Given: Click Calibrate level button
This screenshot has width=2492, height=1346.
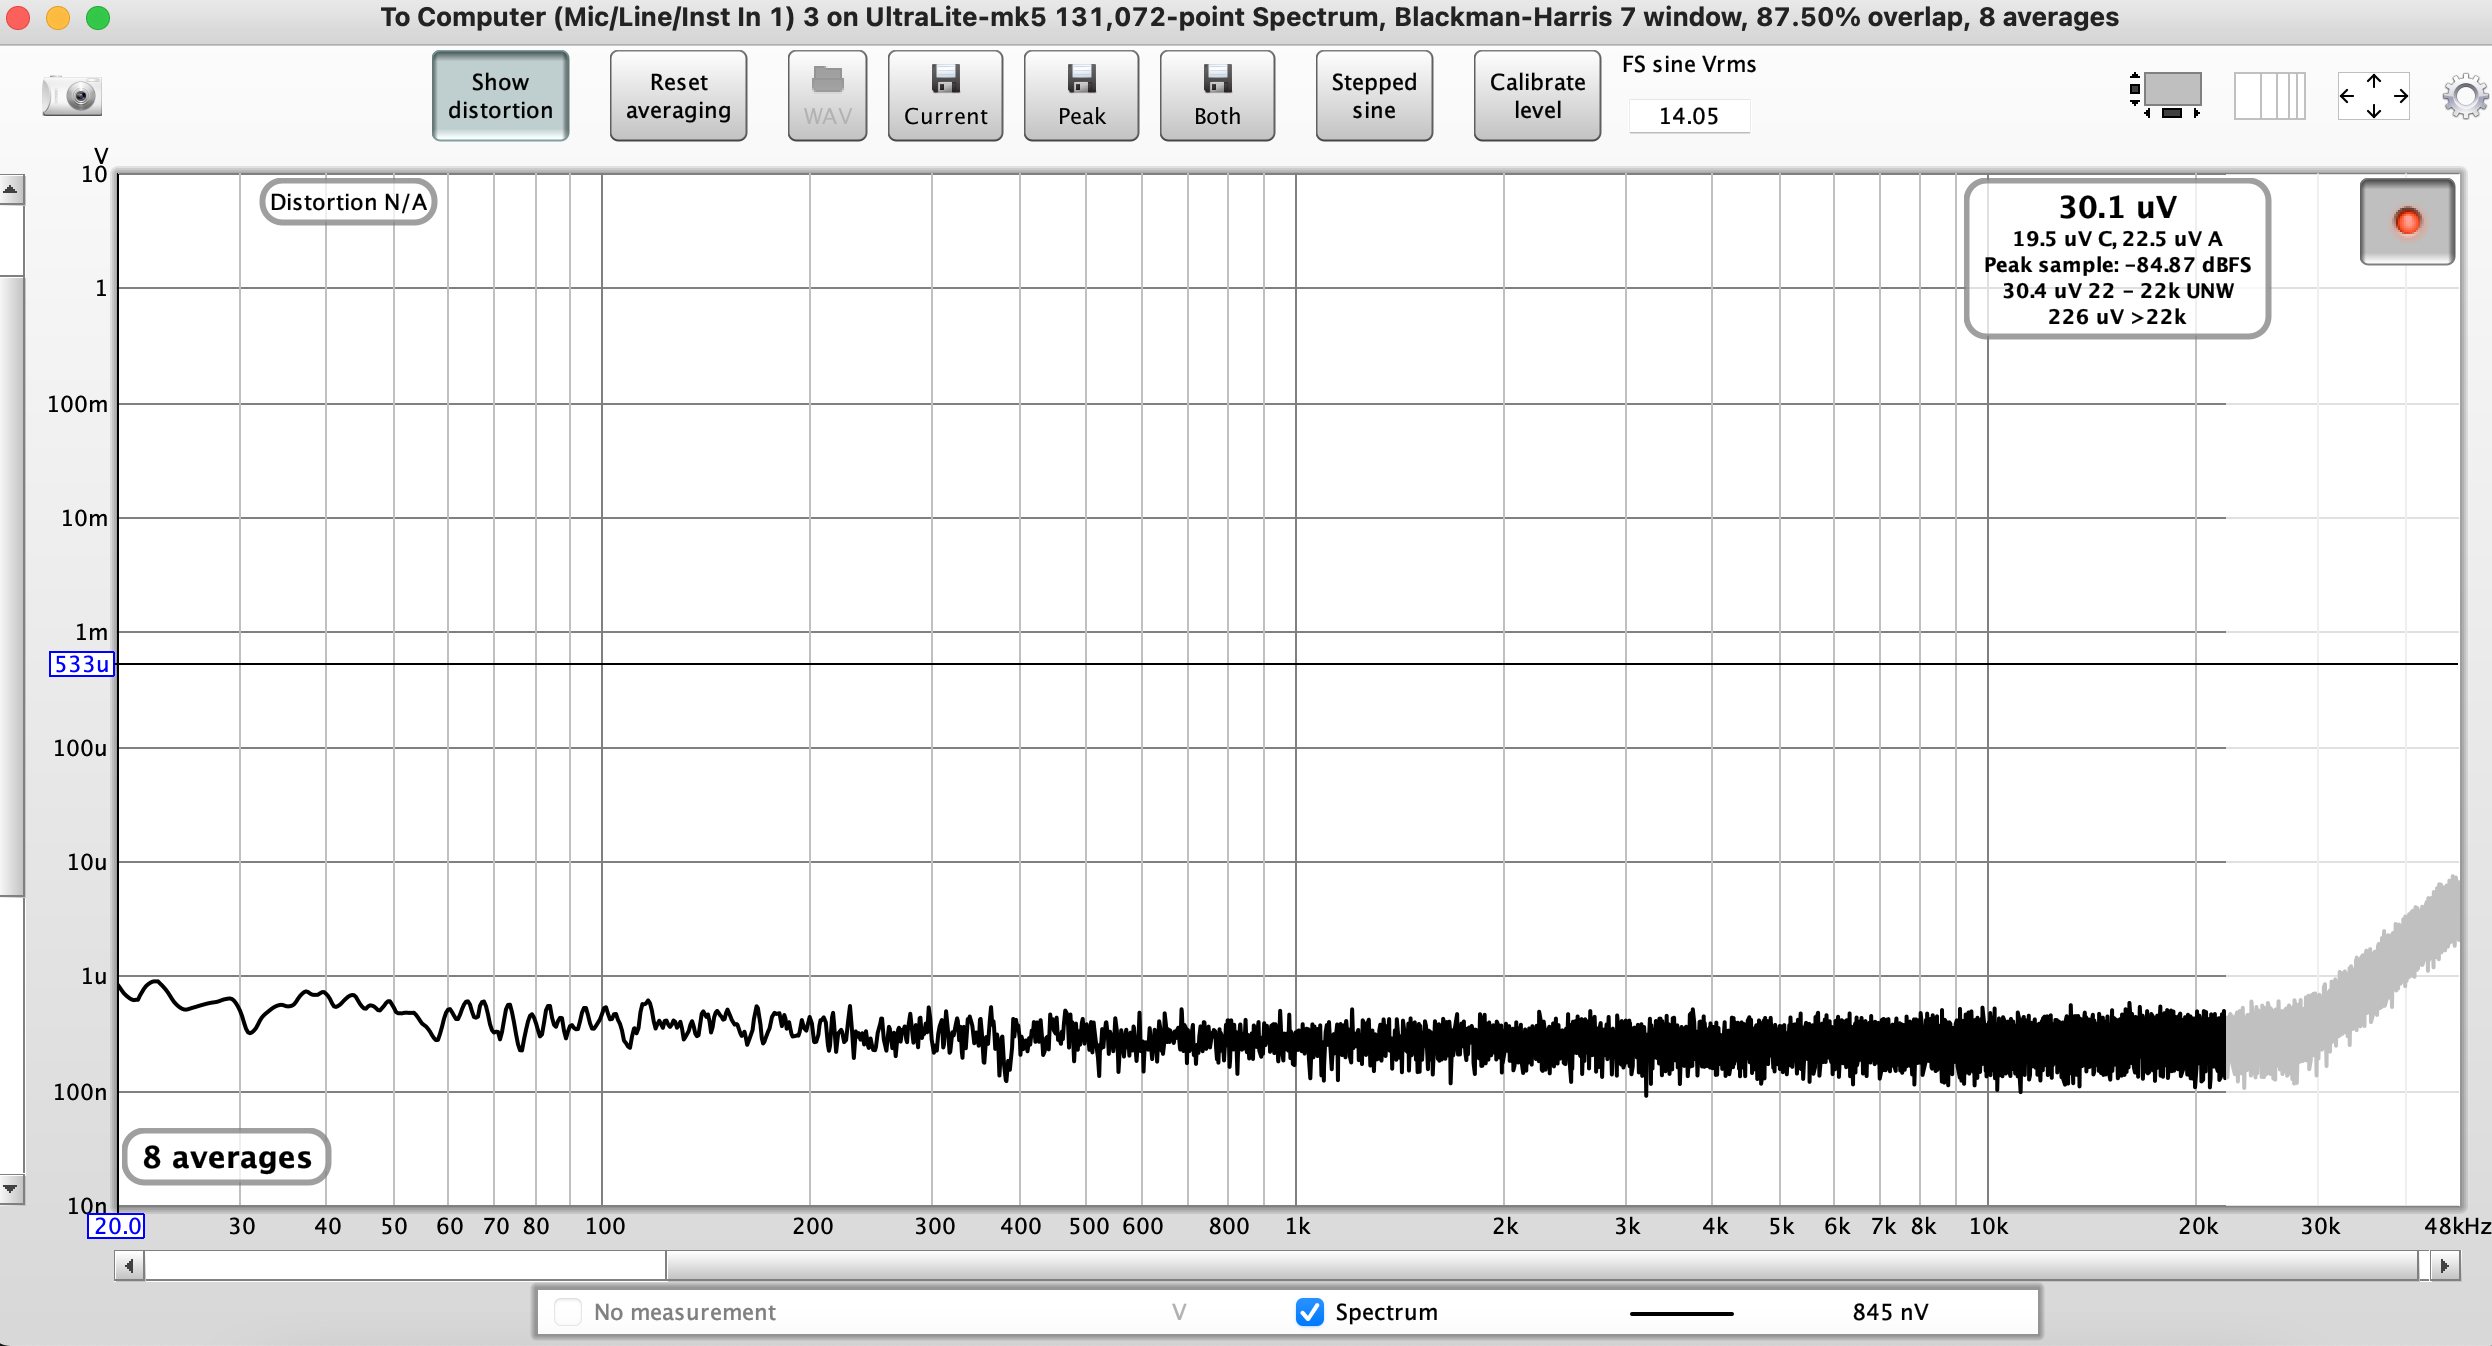Looking at the screenshot, I should point(1537,96).
